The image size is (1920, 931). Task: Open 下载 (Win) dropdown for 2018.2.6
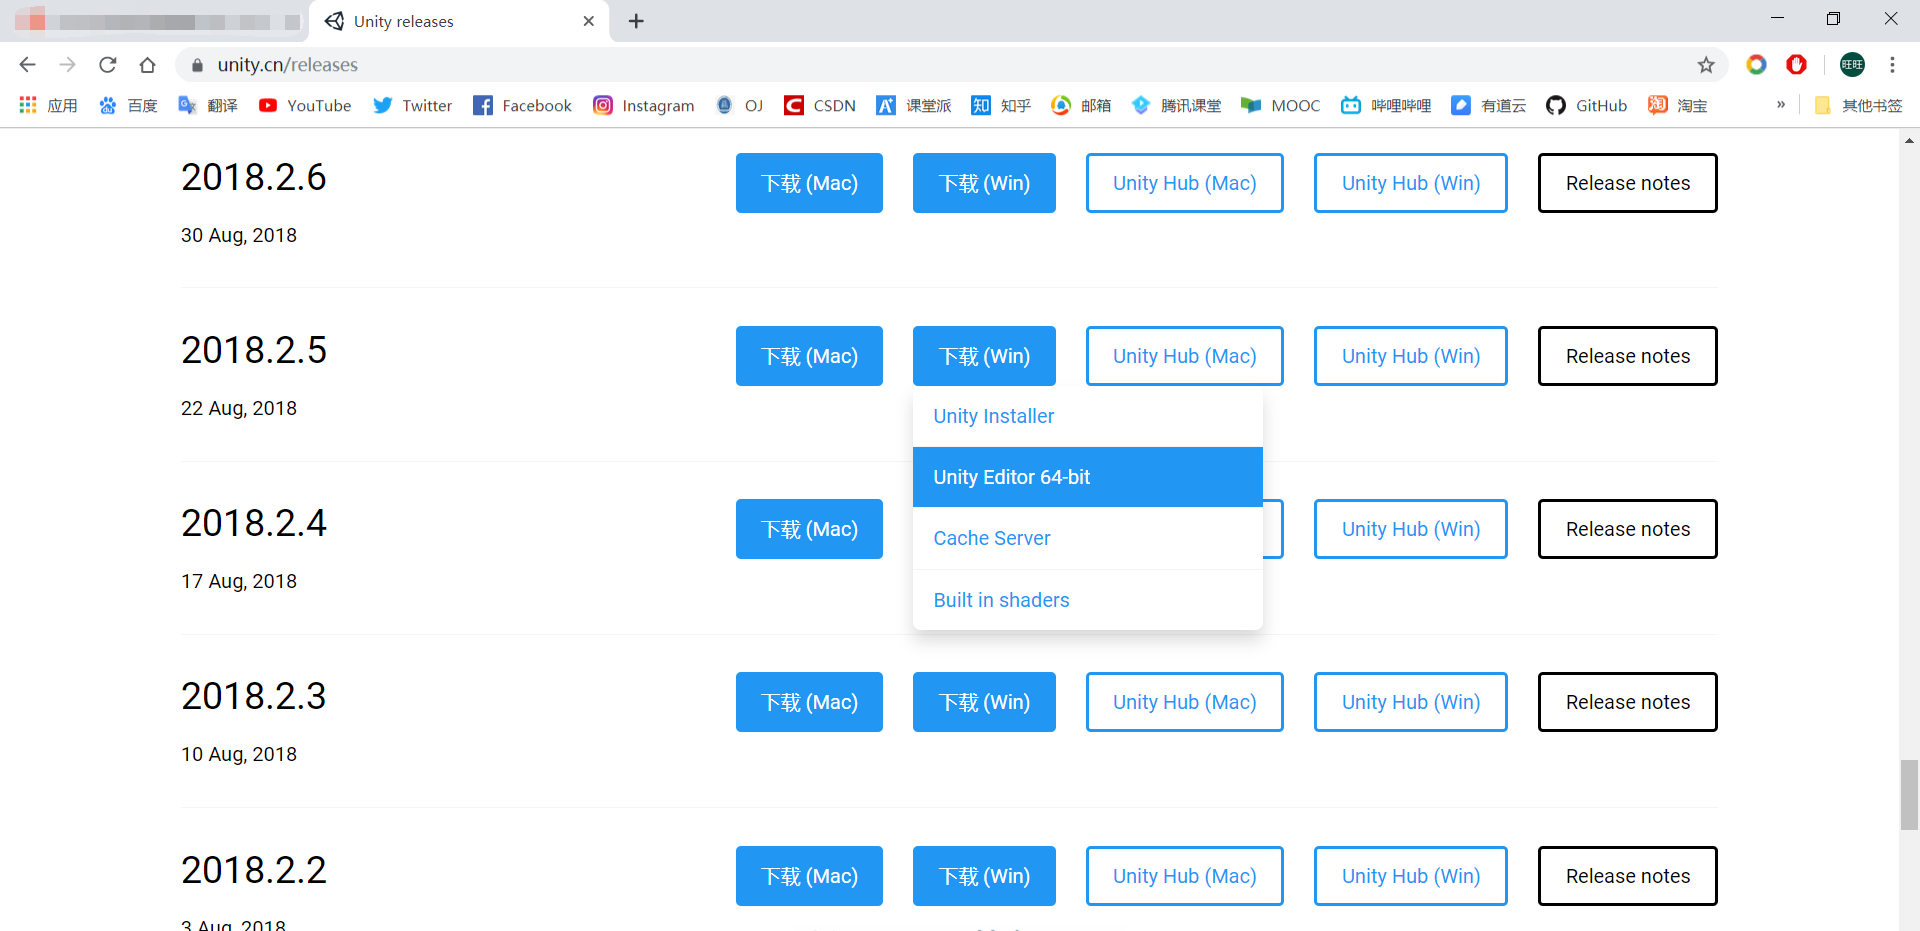tap(984, 183)
